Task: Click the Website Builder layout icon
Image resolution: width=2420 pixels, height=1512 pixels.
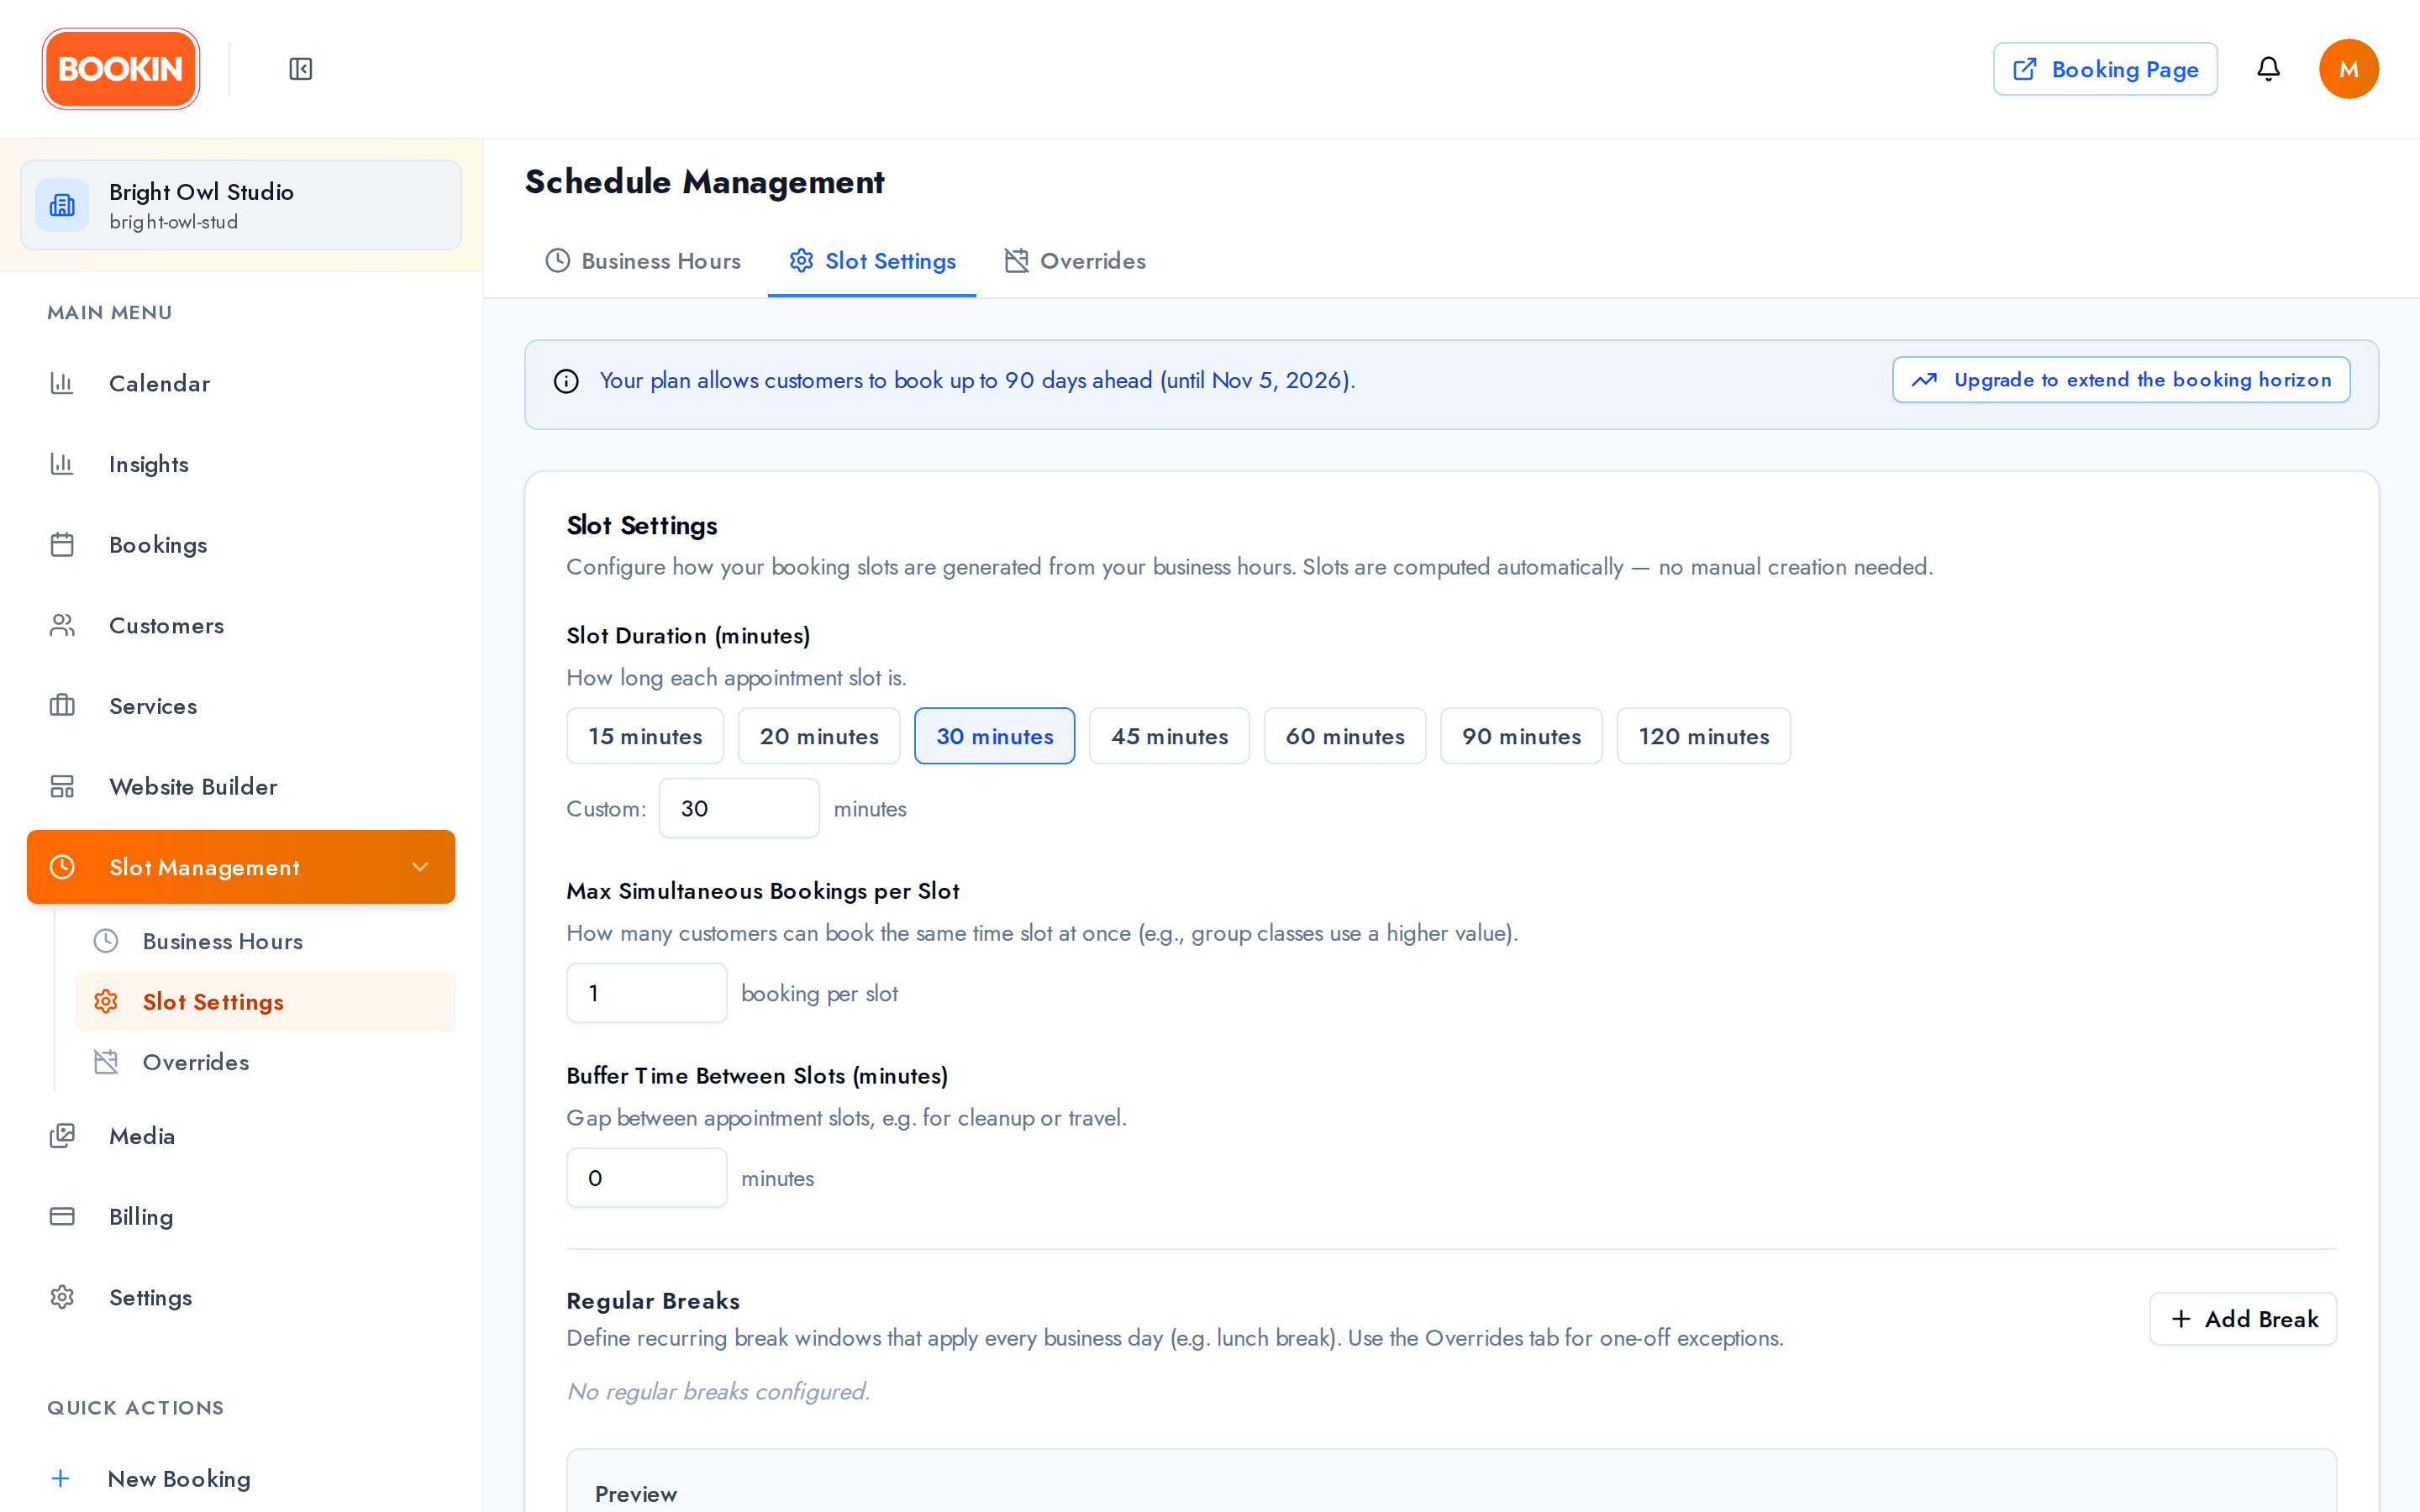Action: (x=62, y=787)
